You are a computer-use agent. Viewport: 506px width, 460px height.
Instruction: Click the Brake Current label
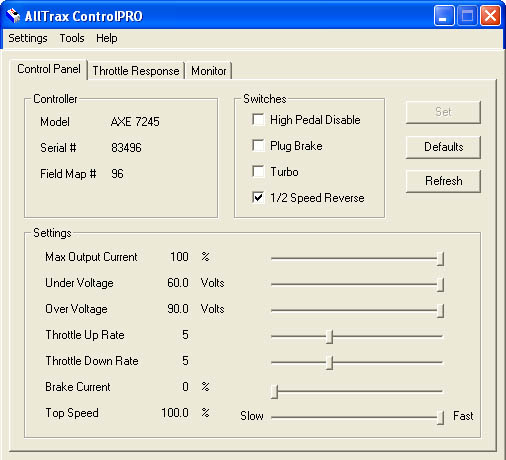coord(78,387)
